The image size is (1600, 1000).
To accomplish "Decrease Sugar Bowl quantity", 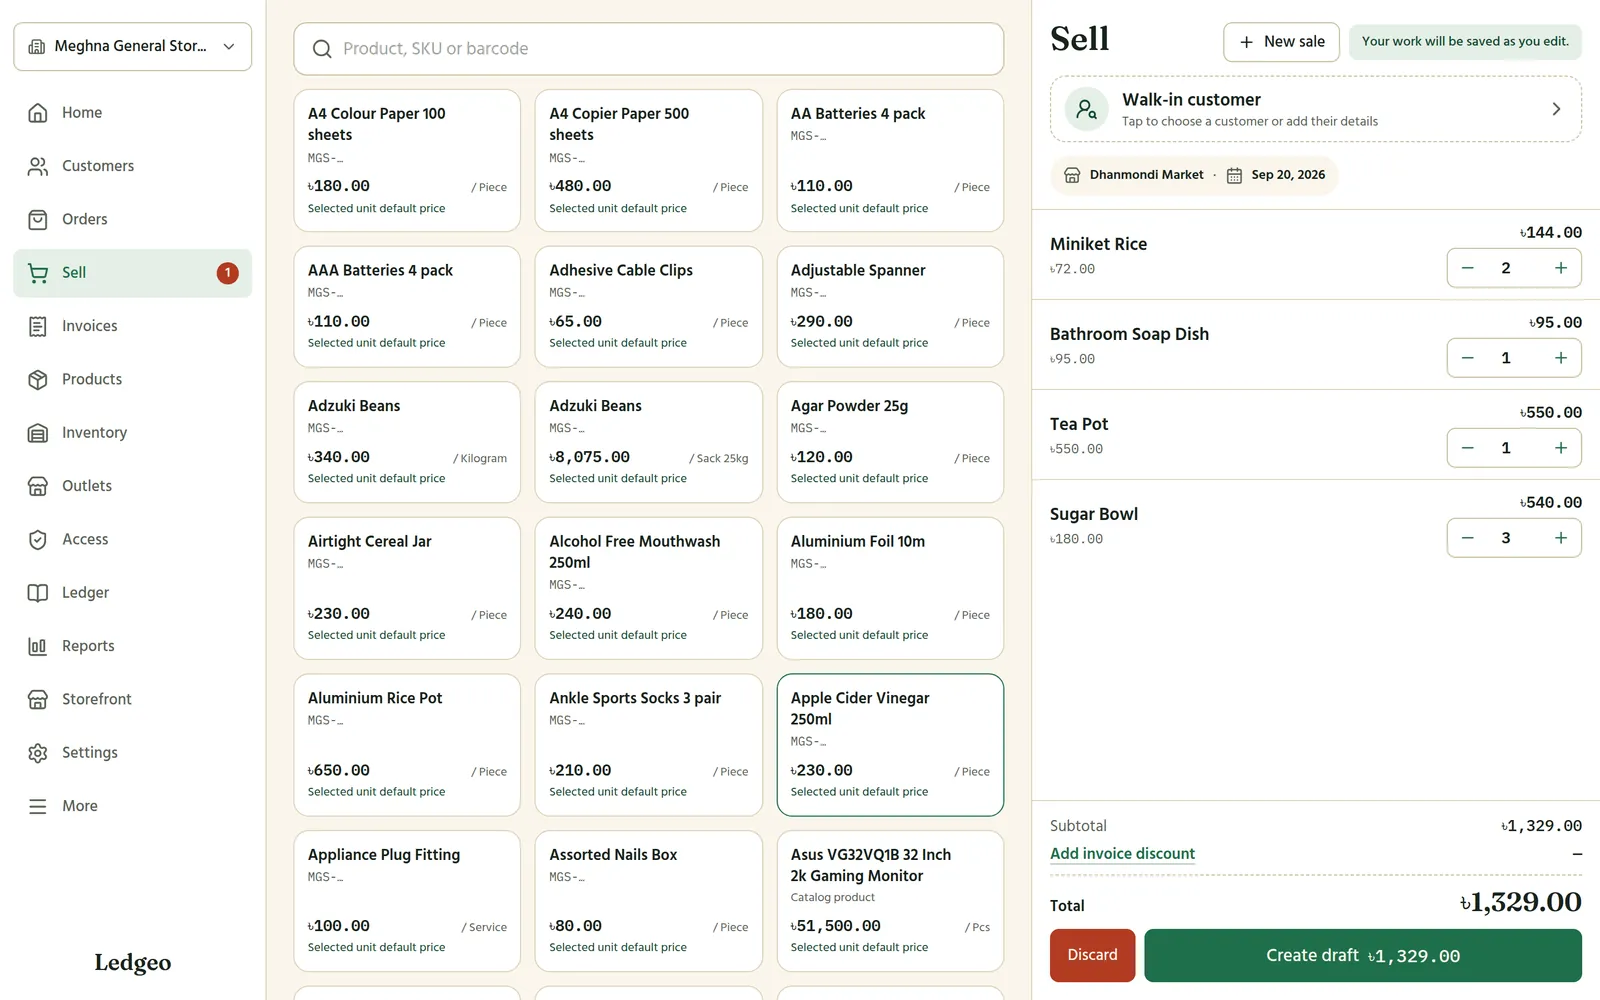I will [x=1467, y=538].
